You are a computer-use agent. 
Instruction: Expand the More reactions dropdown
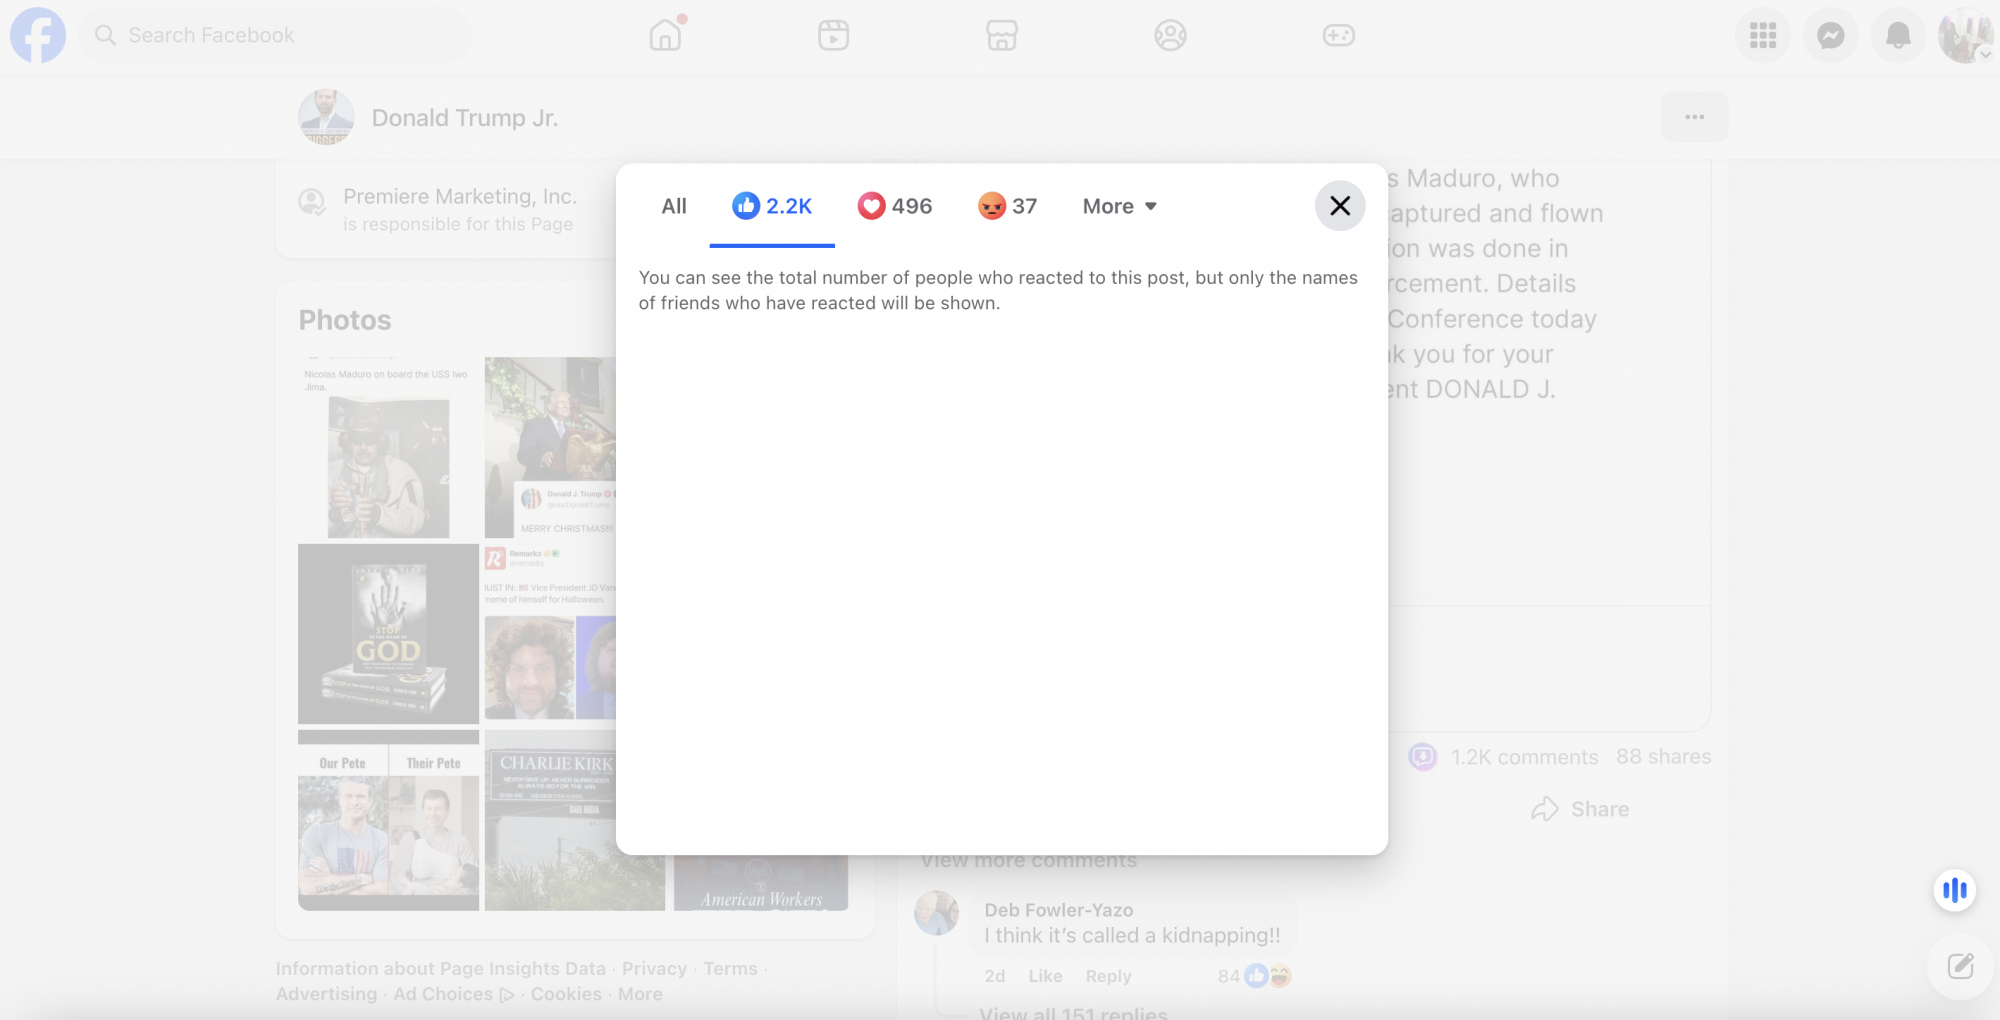pos(1119,206)
